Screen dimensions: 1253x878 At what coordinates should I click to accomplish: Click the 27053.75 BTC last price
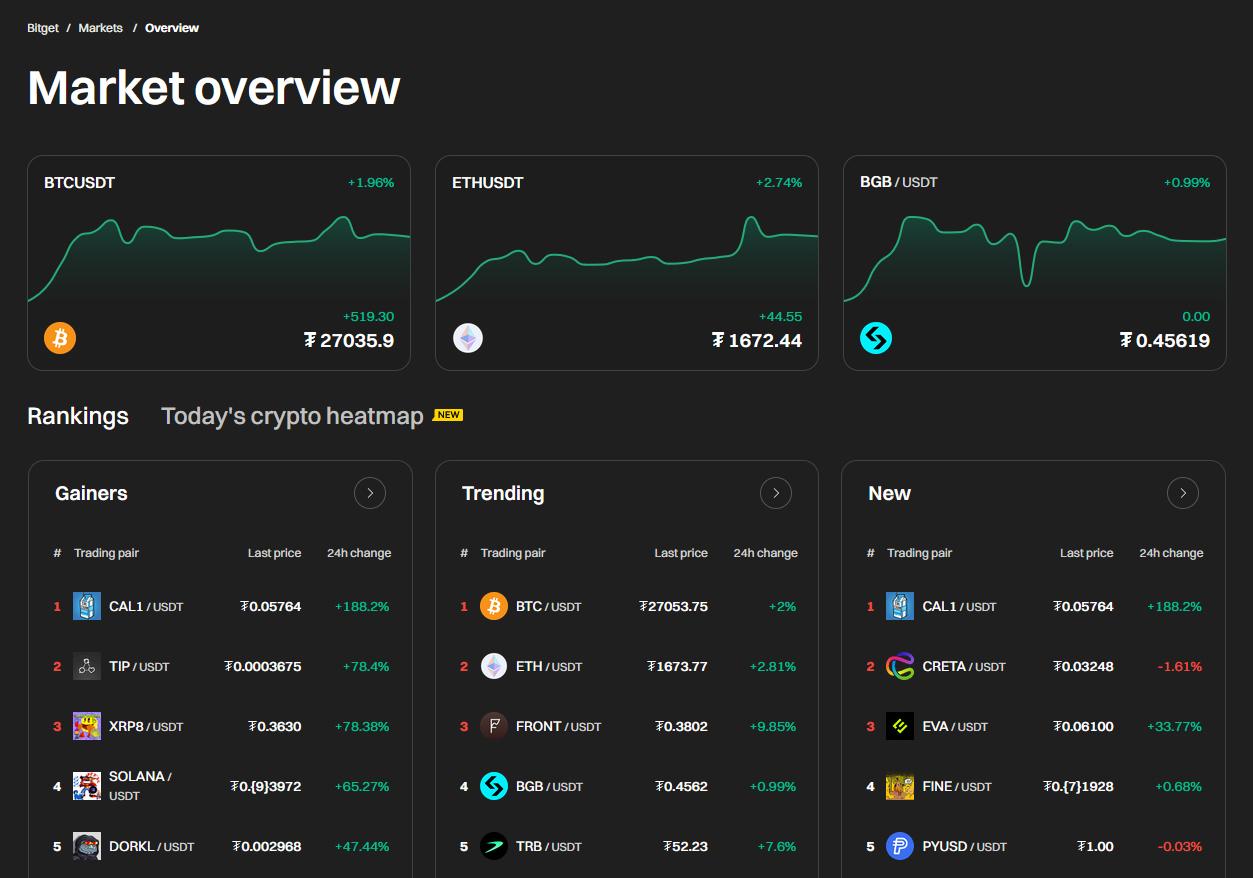pyautogui.click(x=674, y=606)
